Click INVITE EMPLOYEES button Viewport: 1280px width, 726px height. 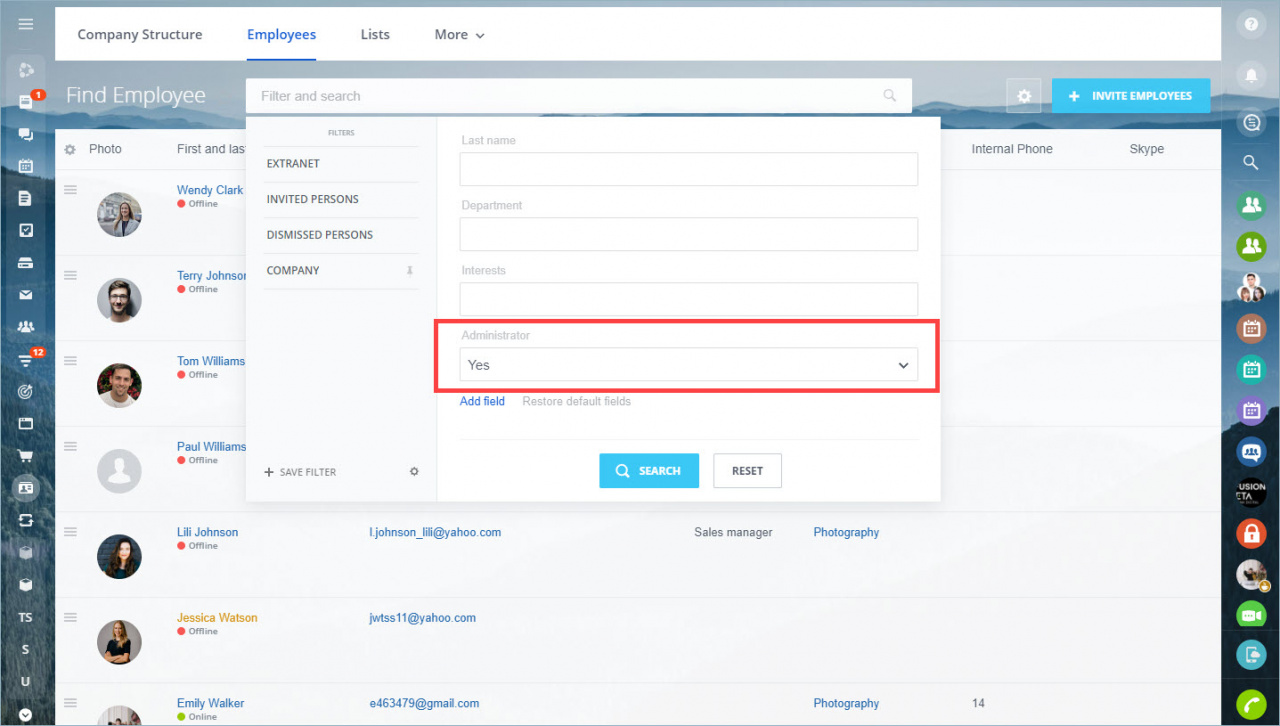point(1131,96)
